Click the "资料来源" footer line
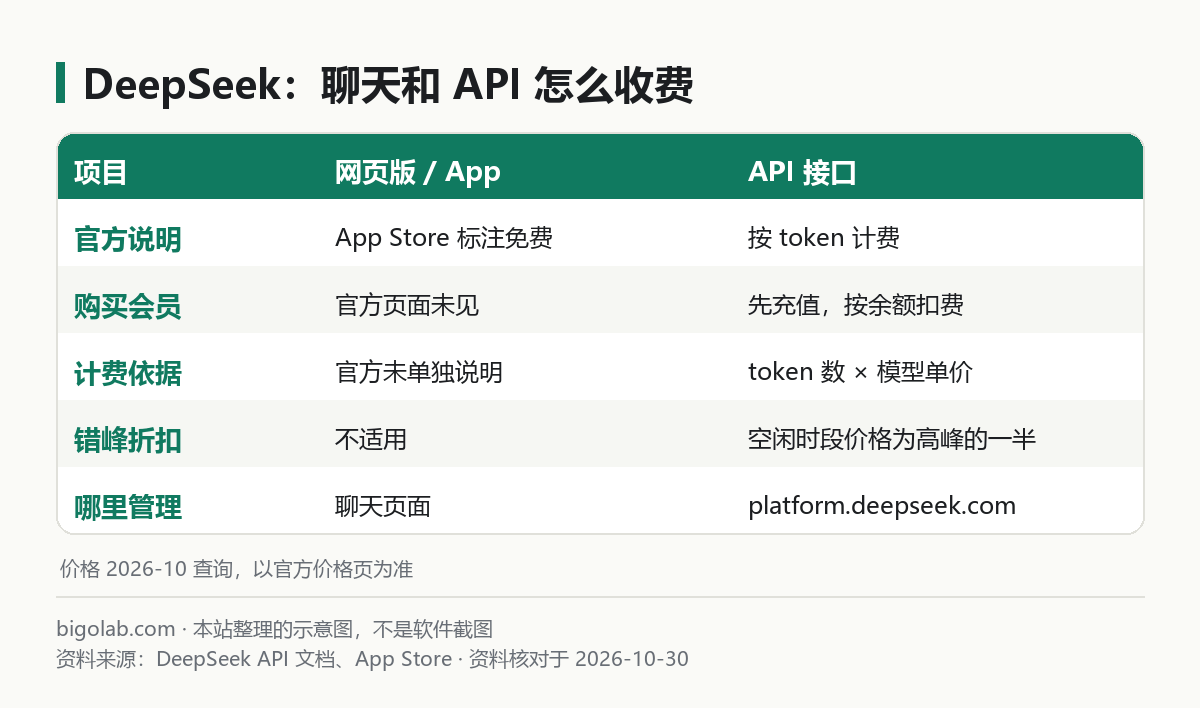Screen dimensions: 1200x708 pyautogui.click(x=373, y=659)
